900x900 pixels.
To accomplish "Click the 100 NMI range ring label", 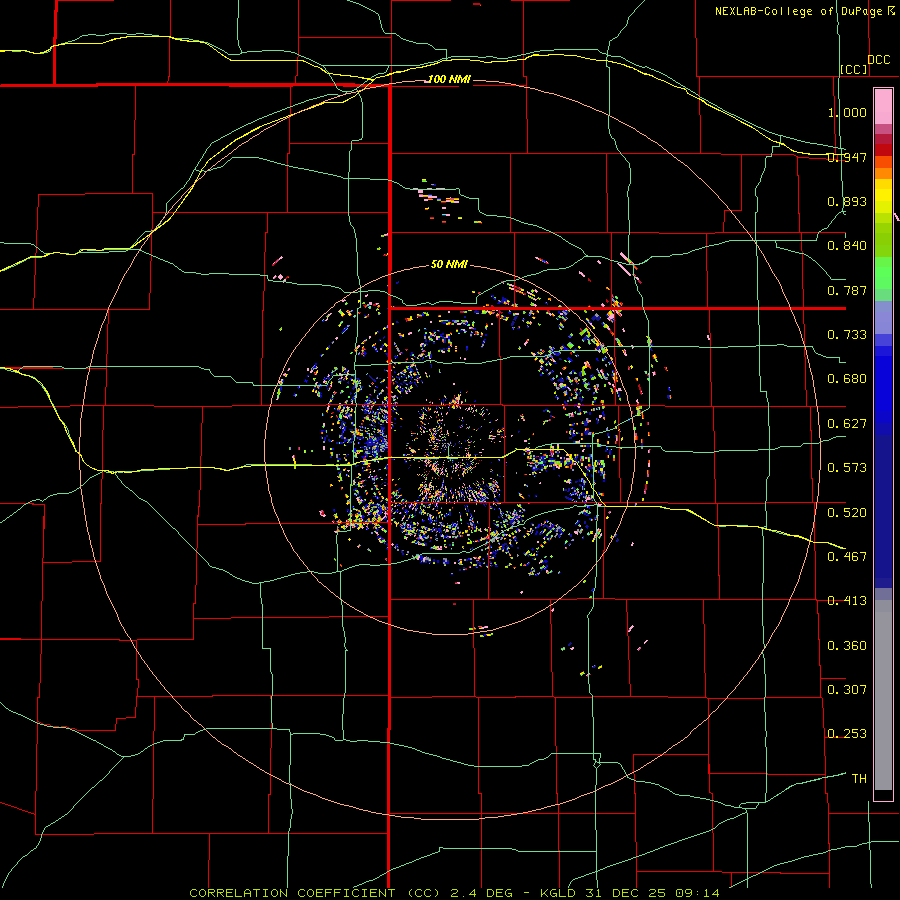I will [x=449, y=79].
